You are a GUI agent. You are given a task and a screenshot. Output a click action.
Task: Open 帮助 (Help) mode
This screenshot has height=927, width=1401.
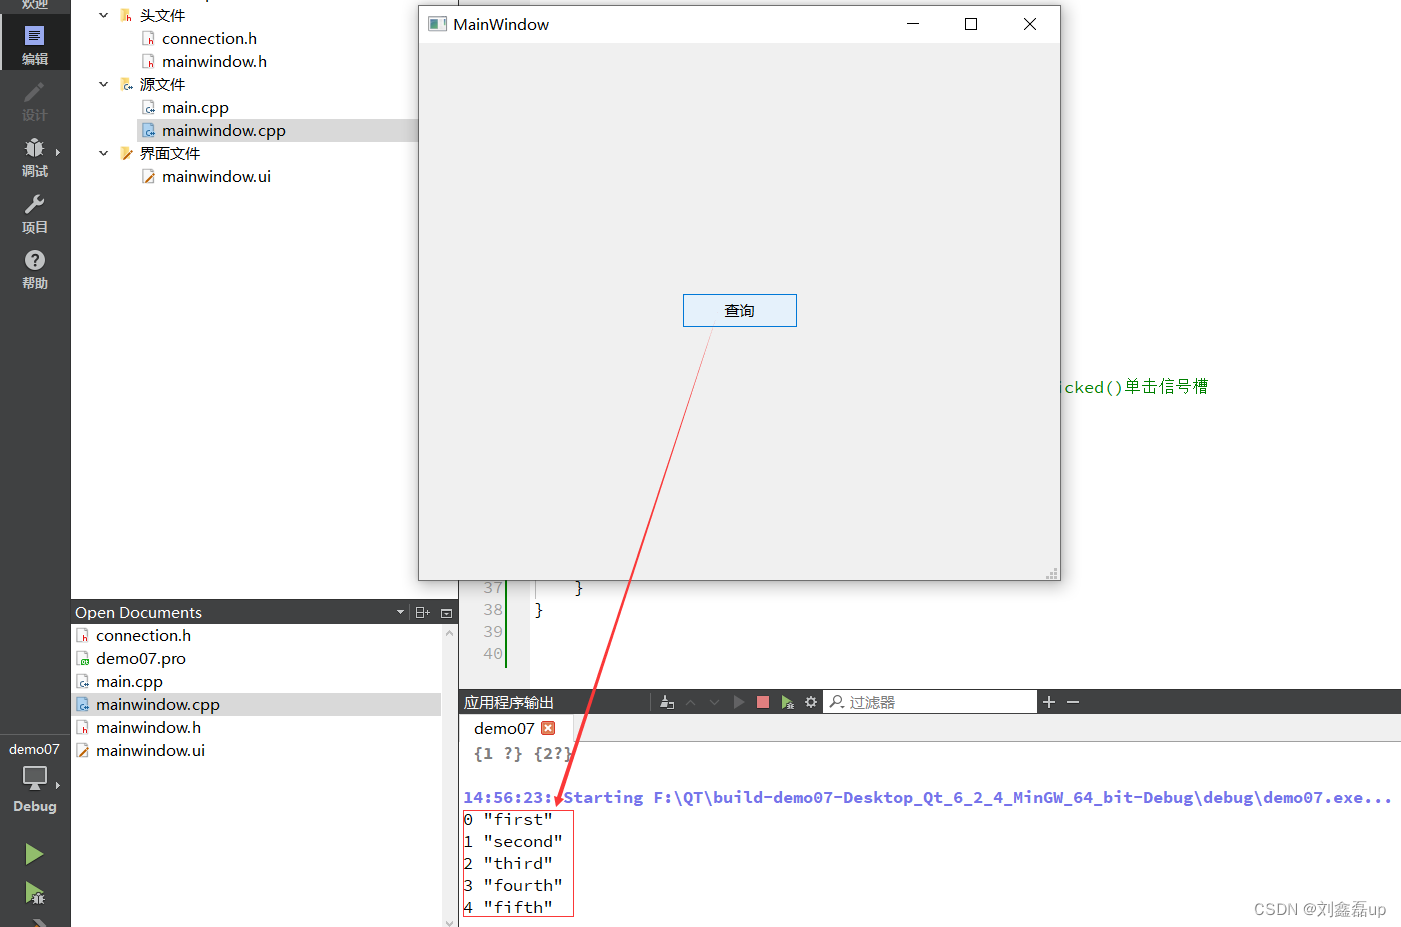34,269
